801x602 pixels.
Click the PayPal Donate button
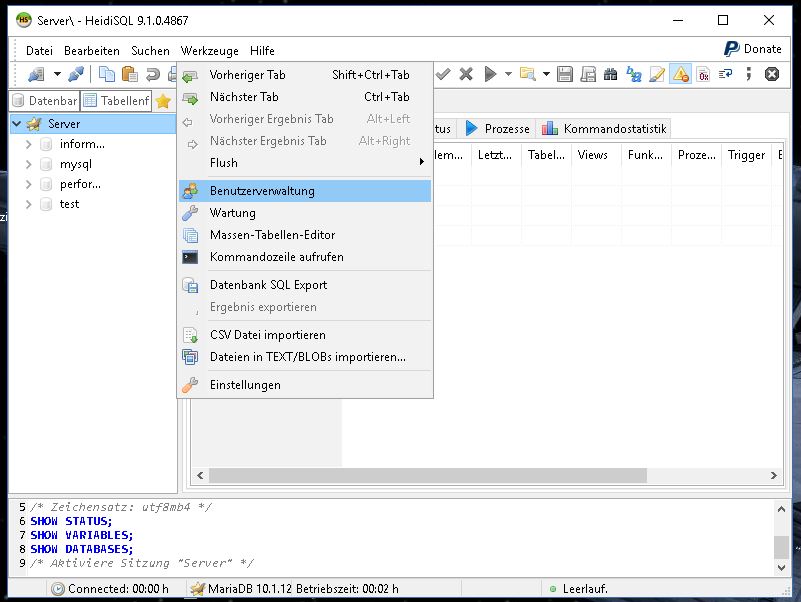(x=753, y=49)
